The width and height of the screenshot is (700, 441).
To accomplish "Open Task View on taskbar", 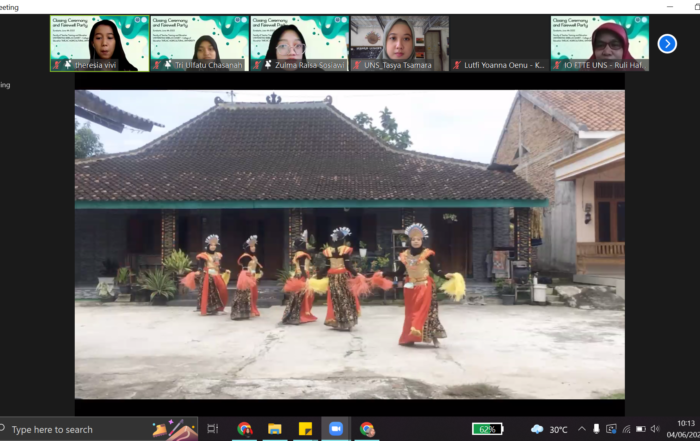I will (x=212, y=429).
